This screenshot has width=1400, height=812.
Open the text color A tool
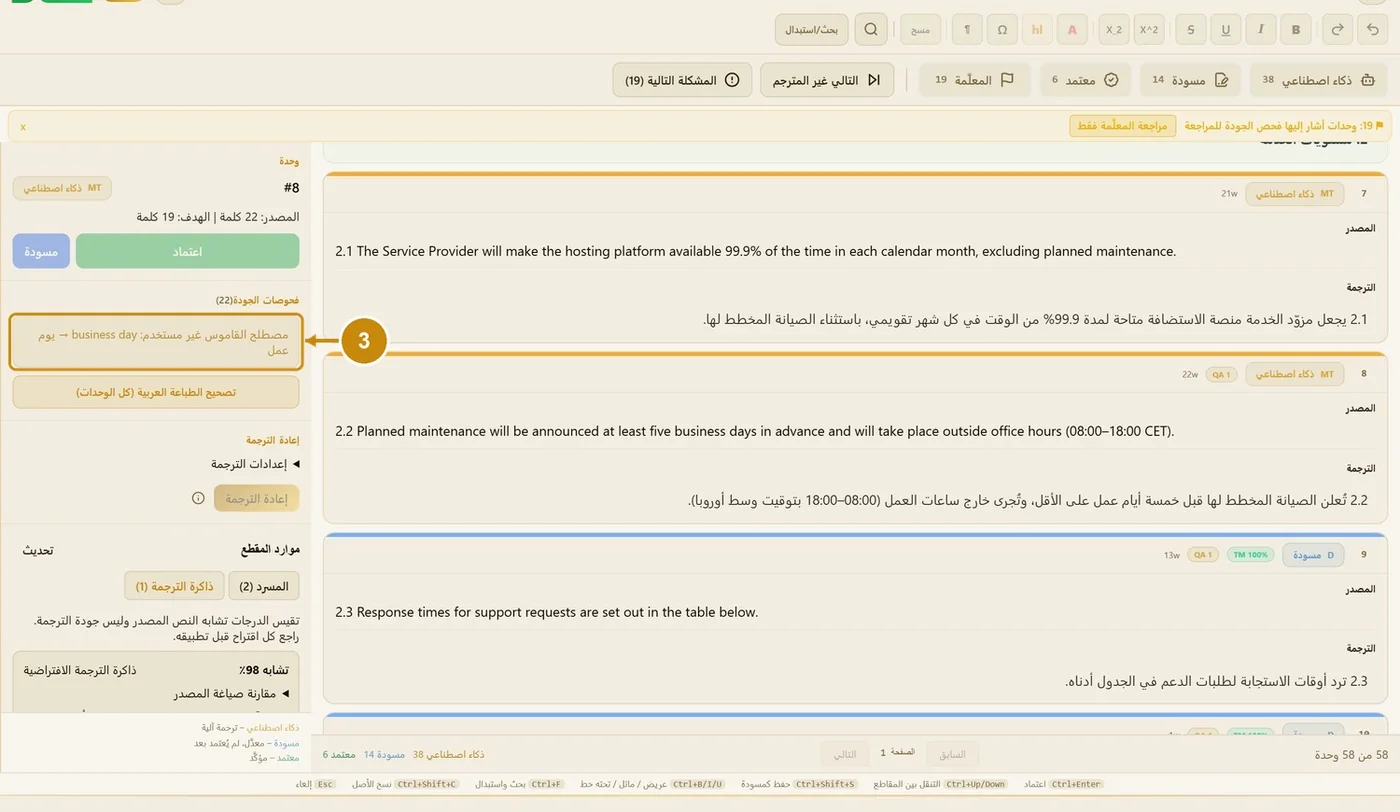coord(1072,30)
